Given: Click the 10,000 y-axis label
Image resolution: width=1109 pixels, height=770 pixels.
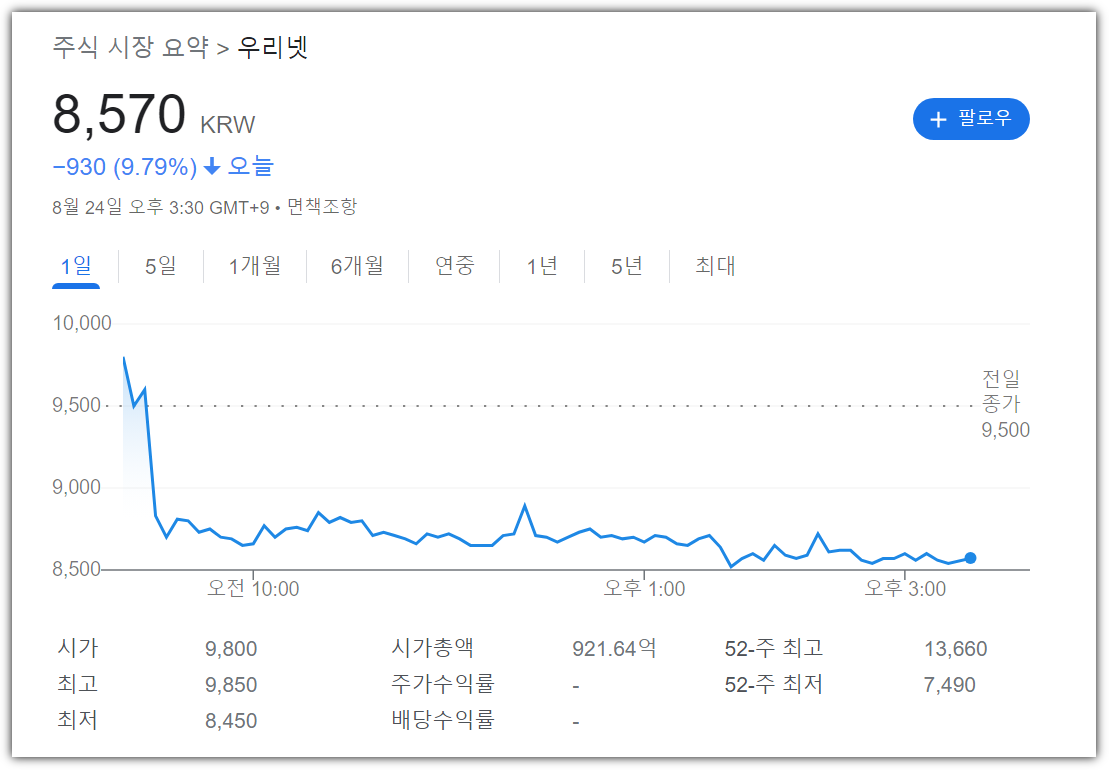Looking at the screenshot, I should click(x=82, y=323).
